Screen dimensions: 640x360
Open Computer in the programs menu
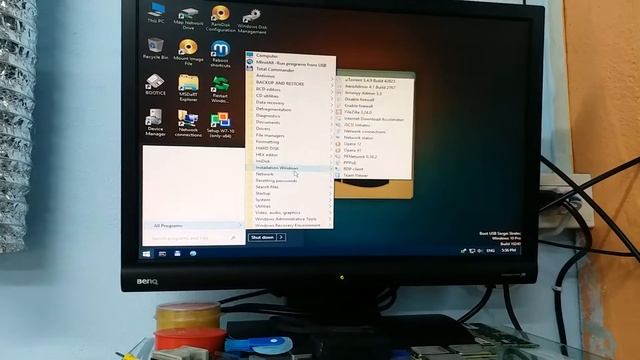[290, 56]
